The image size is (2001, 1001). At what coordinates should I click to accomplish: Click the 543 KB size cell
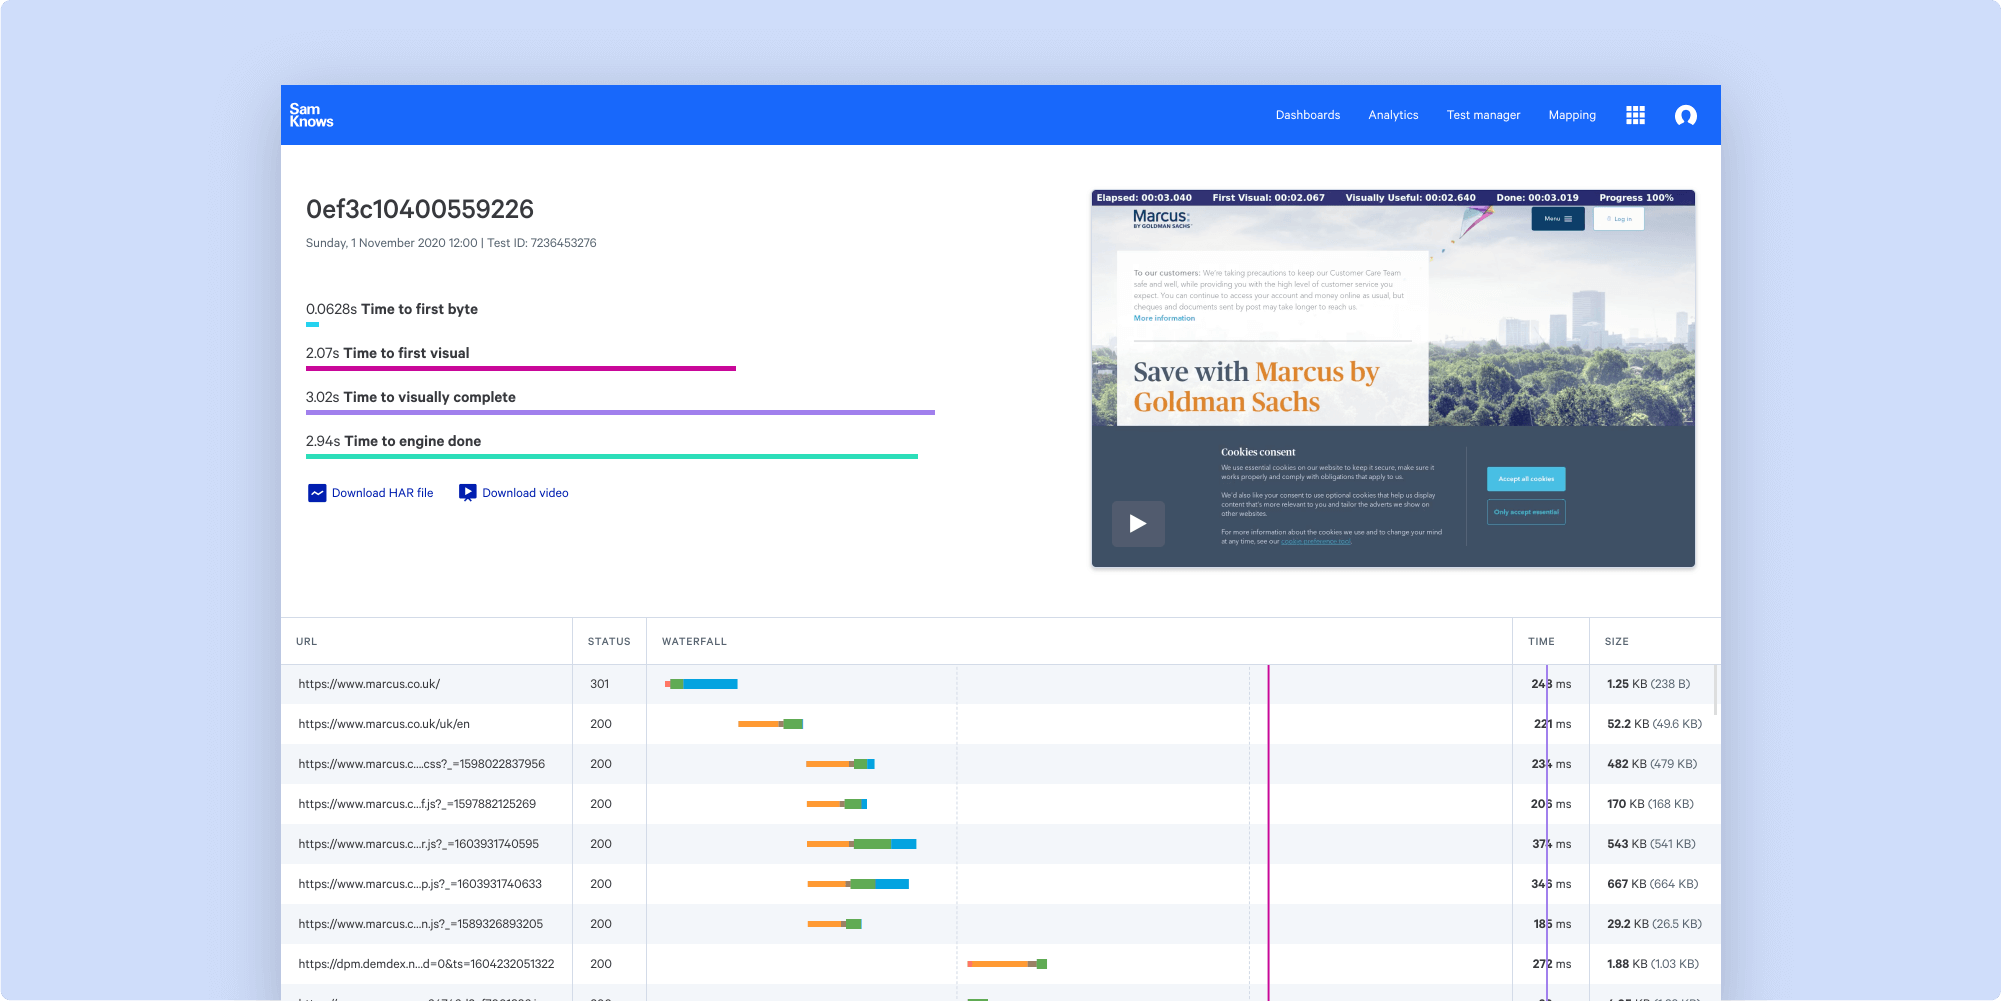(x=1651, y=844)
